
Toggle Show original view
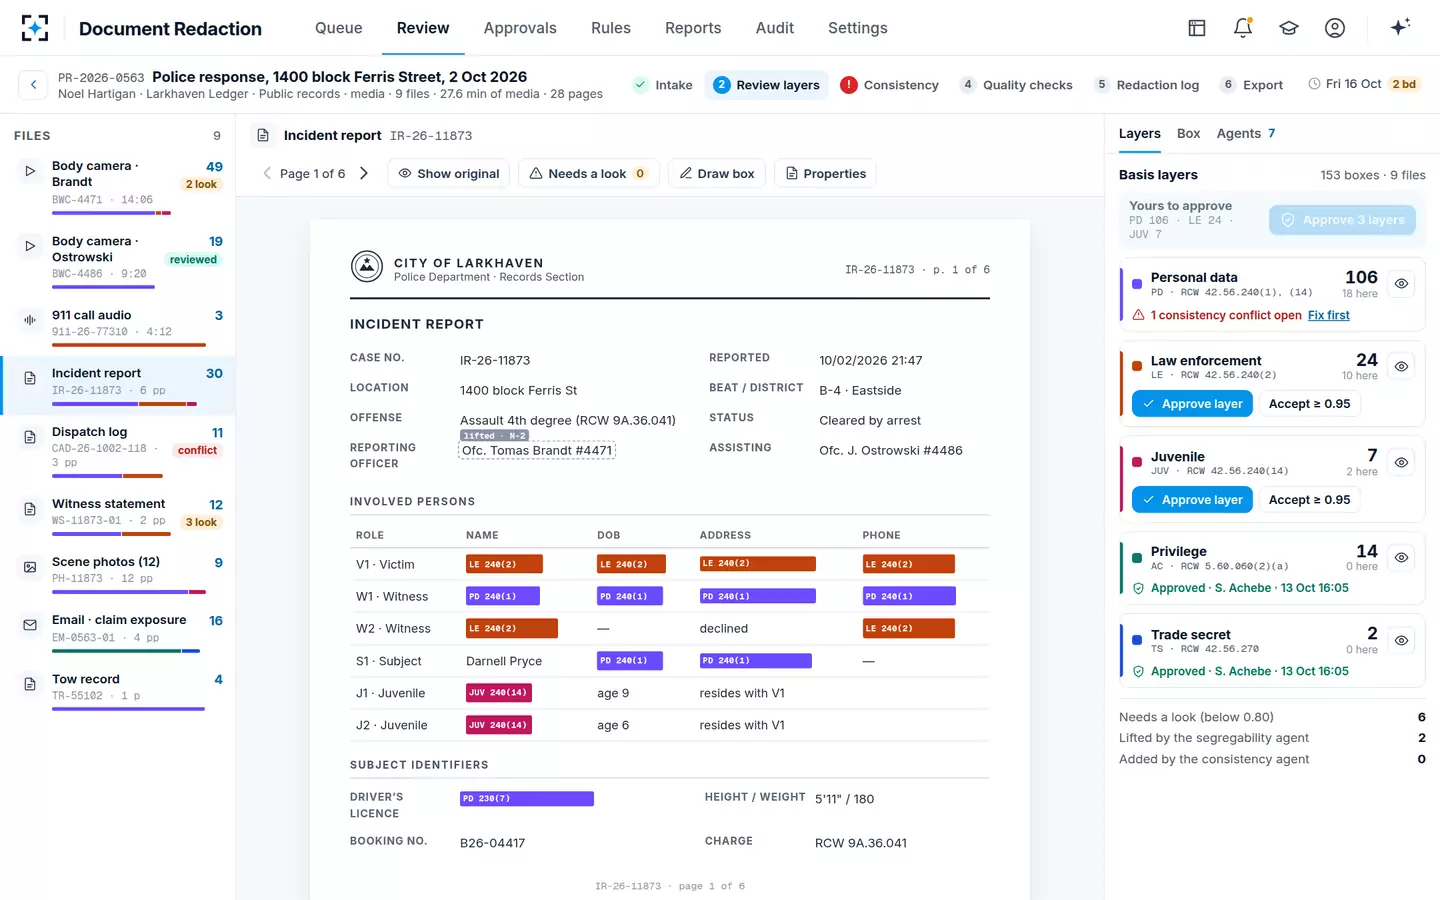449,173
